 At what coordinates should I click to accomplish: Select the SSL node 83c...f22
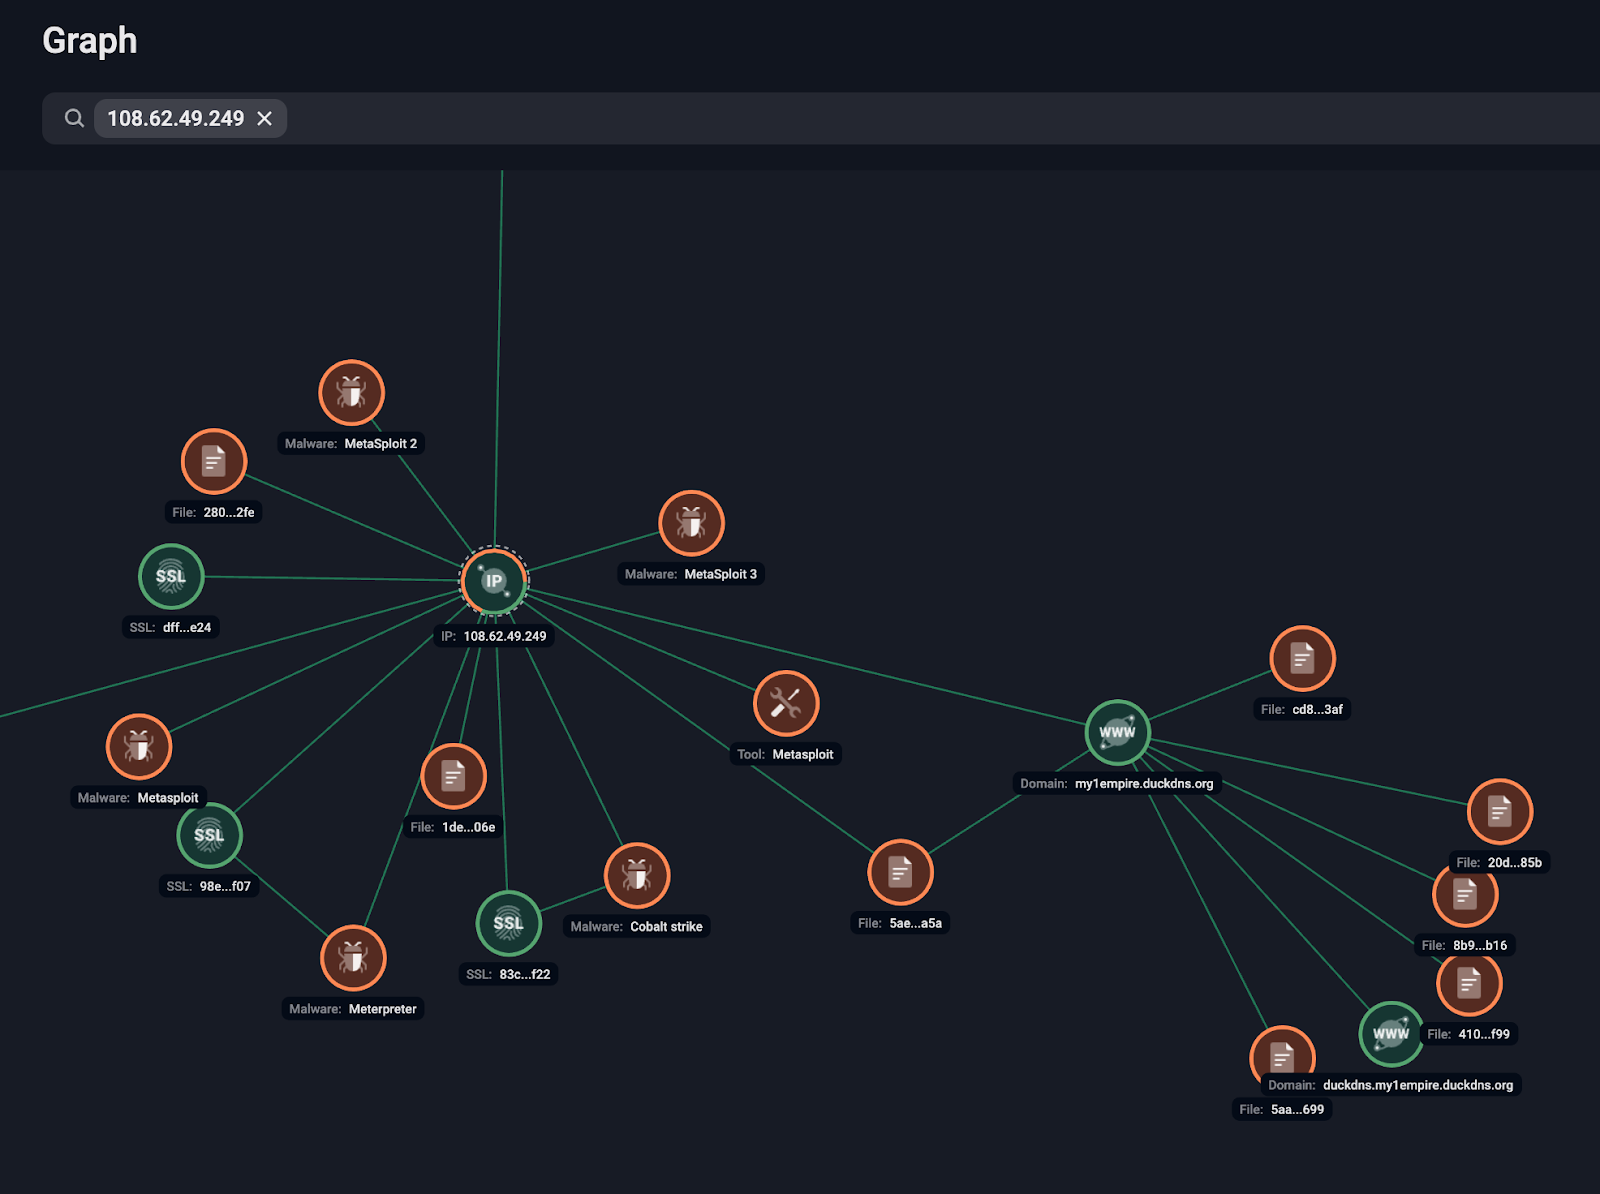tap(508, 923)
